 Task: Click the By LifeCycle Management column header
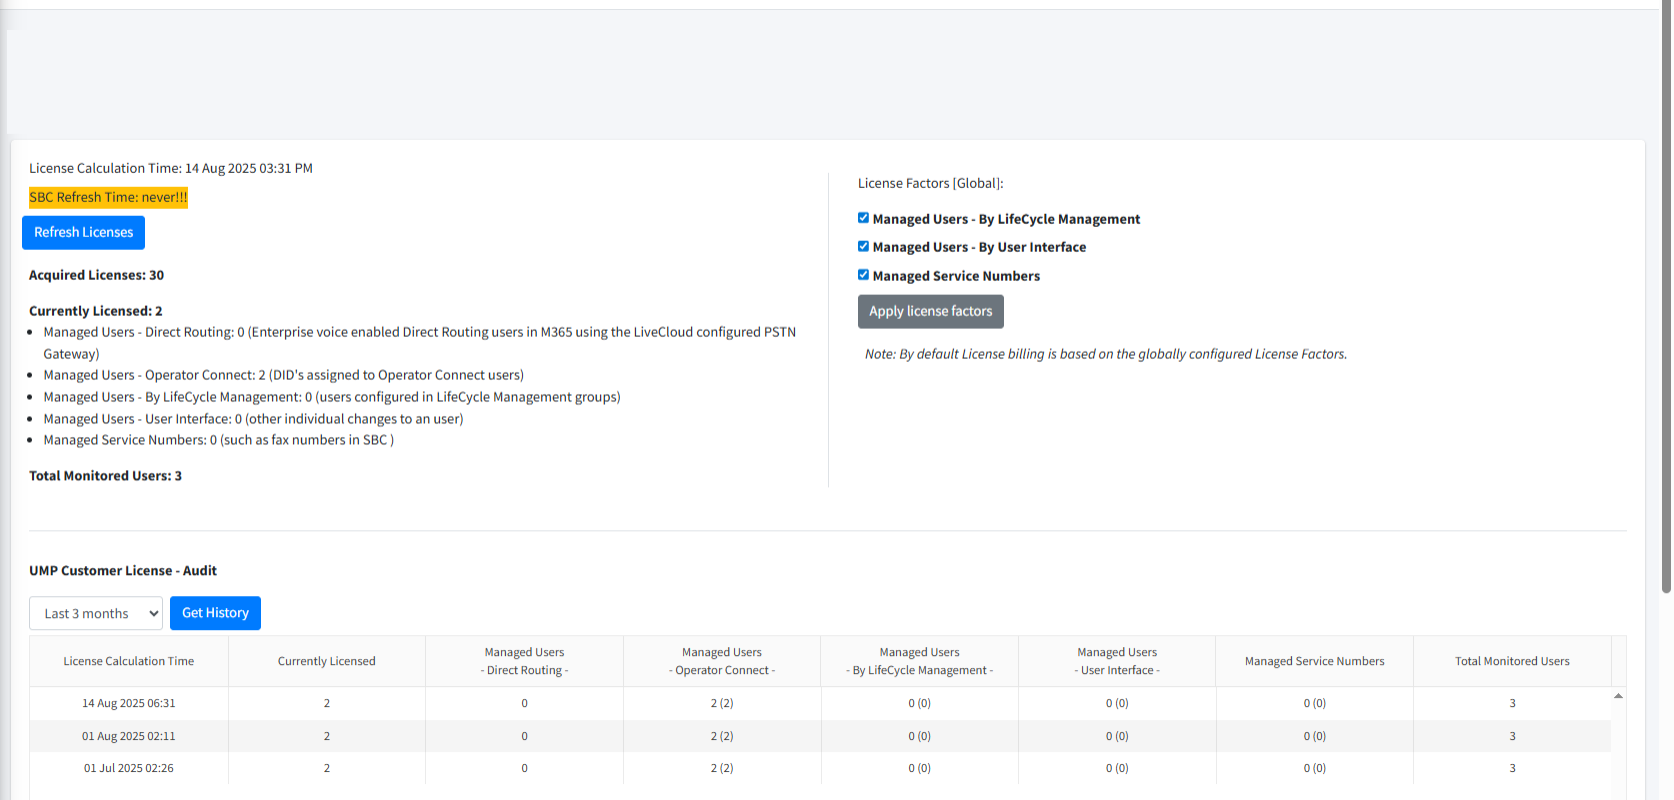(x=919, y=662)
